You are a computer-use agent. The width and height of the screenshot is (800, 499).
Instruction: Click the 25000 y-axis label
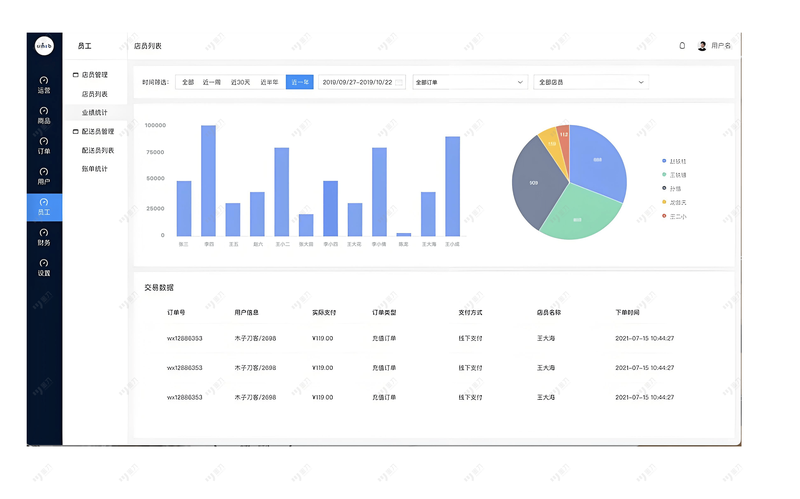point(156,208)
